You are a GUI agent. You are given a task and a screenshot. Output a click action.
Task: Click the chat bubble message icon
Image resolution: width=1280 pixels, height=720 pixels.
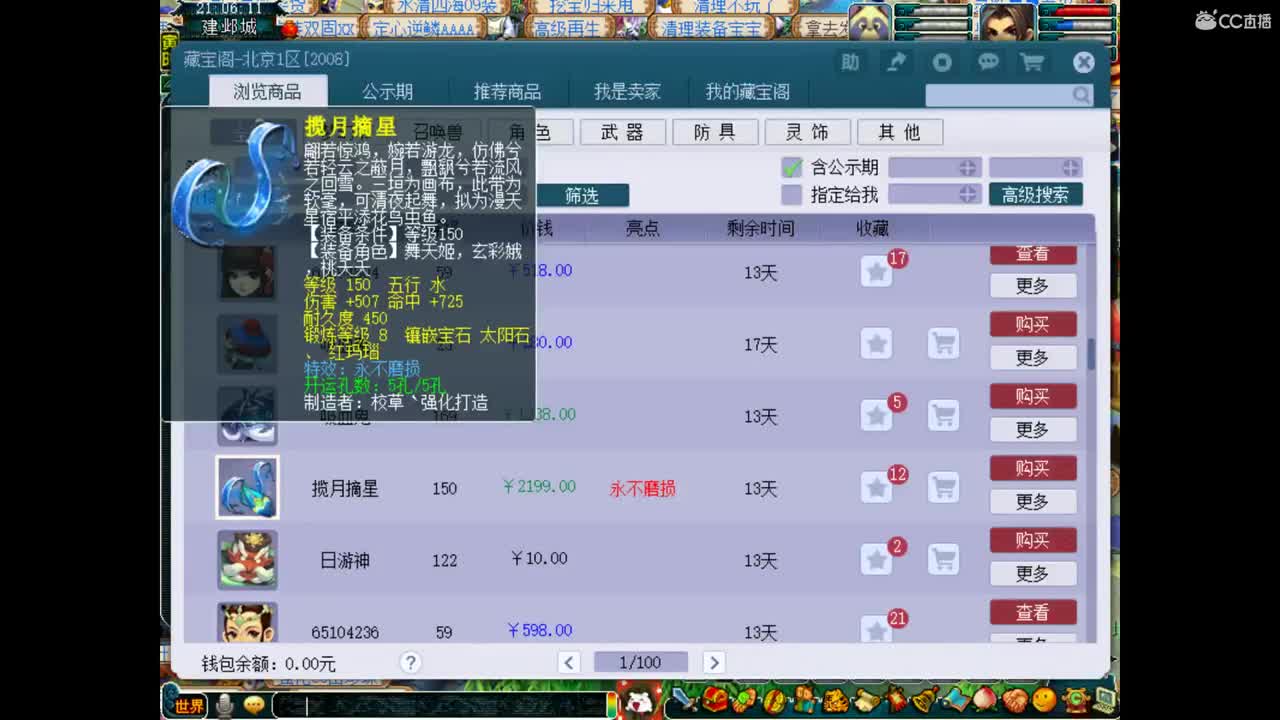(988, 62)
